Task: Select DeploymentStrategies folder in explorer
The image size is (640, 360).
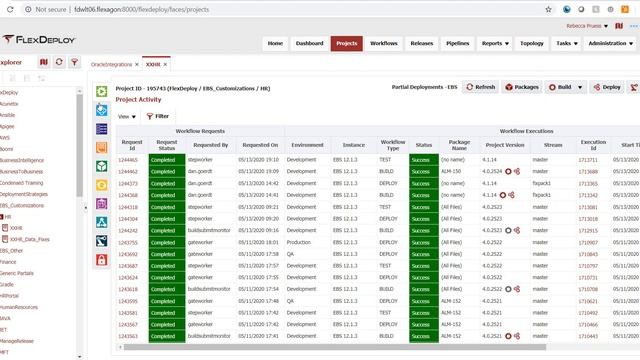Action: pos(24,194)
